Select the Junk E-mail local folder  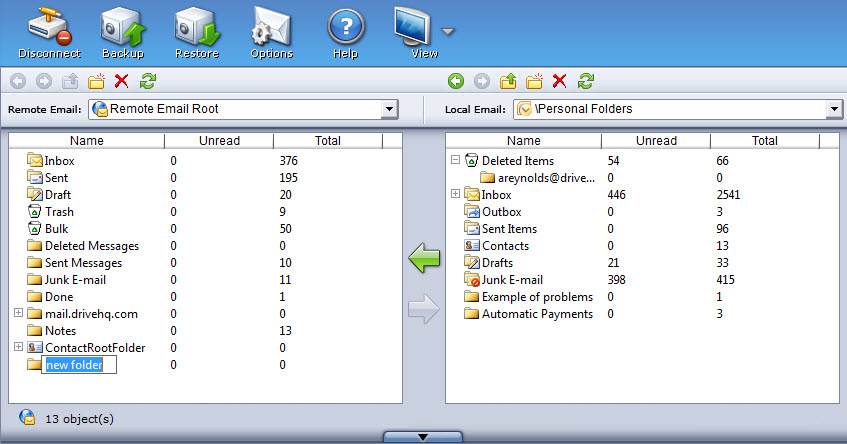click(x=512, y=280)
